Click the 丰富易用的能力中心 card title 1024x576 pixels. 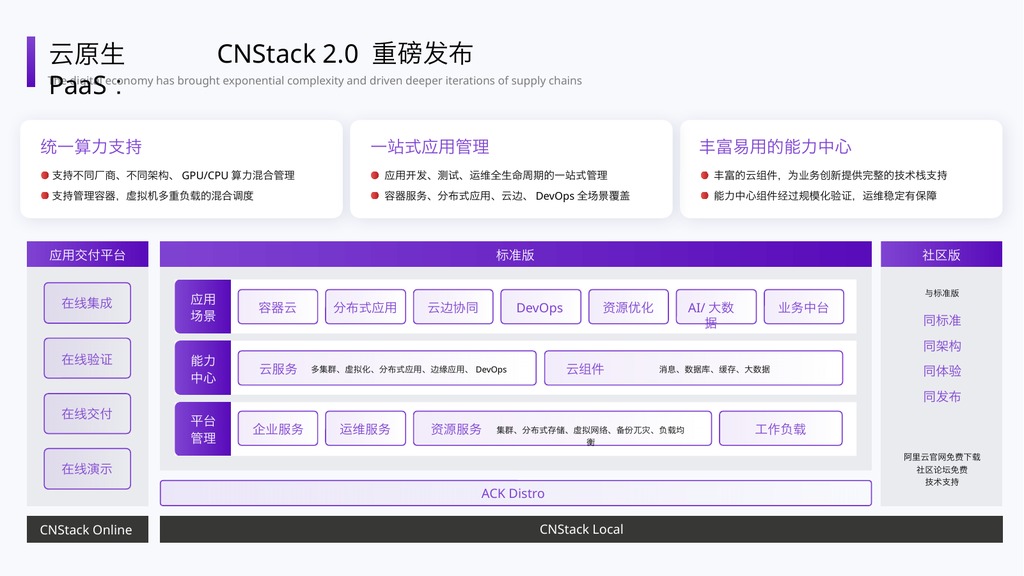775,147
